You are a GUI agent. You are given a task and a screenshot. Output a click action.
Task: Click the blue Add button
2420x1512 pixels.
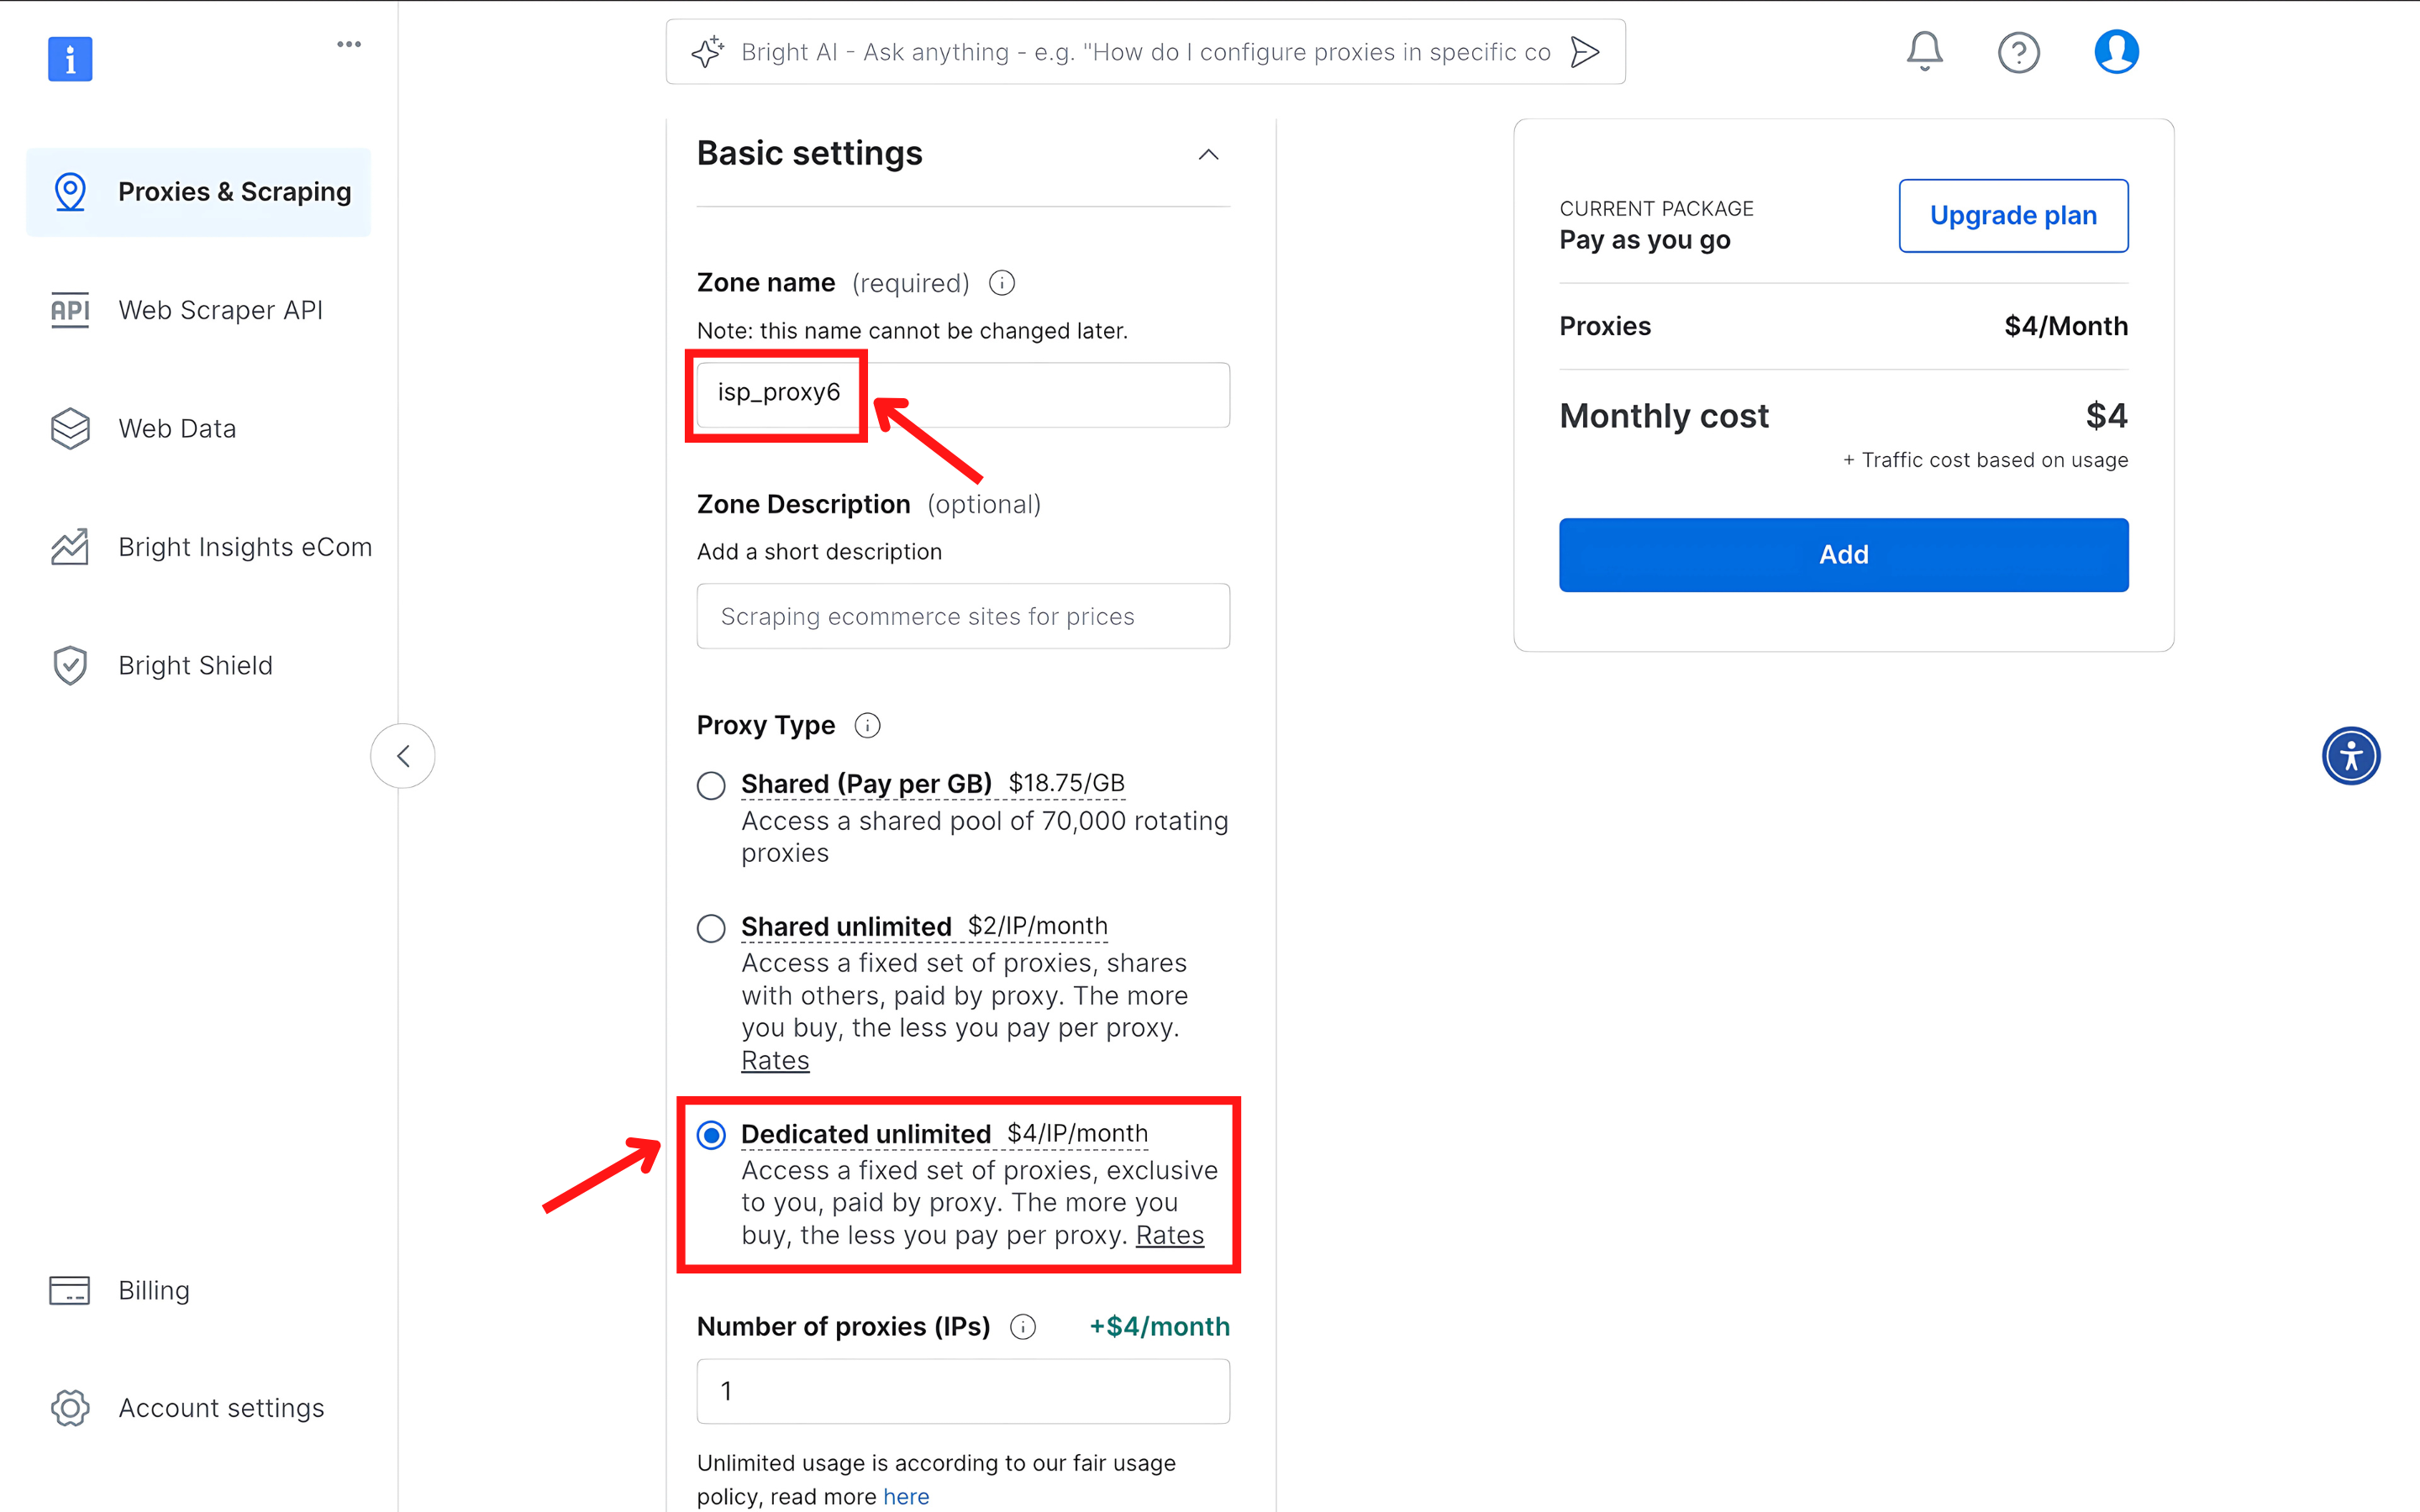click(1843, 555)
